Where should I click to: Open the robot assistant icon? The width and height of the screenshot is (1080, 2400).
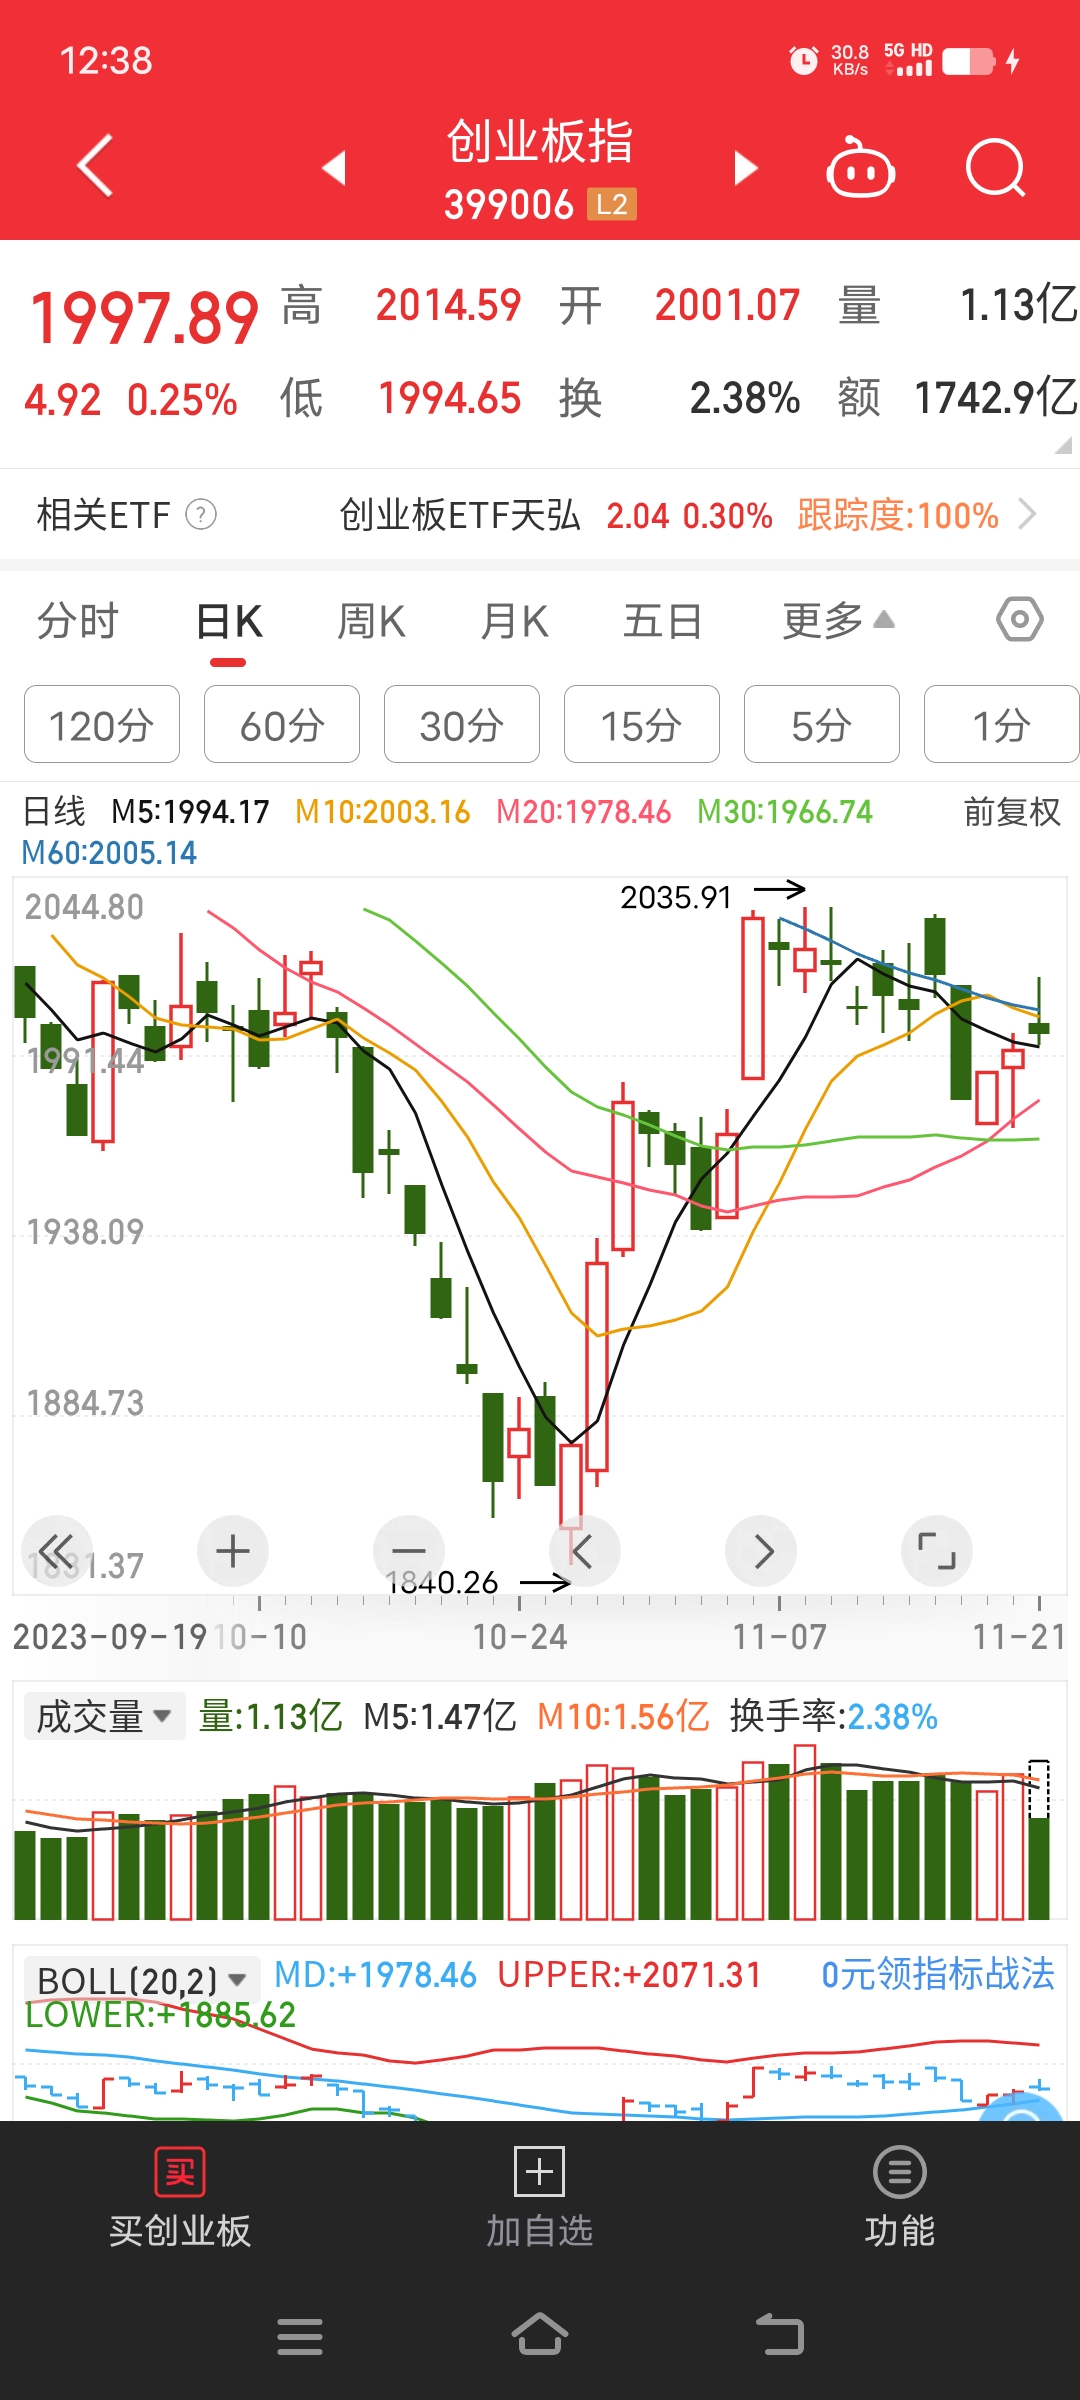click(860, 167)
